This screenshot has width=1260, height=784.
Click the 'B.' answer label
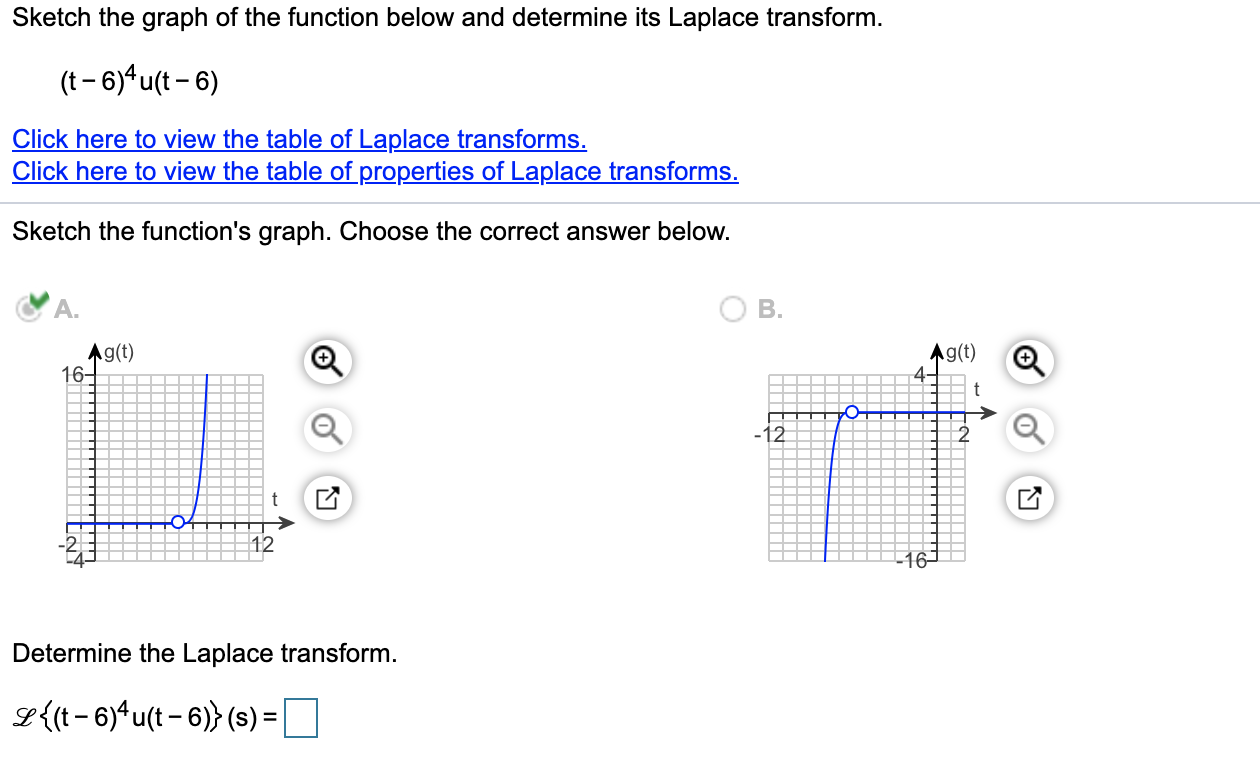768,310
